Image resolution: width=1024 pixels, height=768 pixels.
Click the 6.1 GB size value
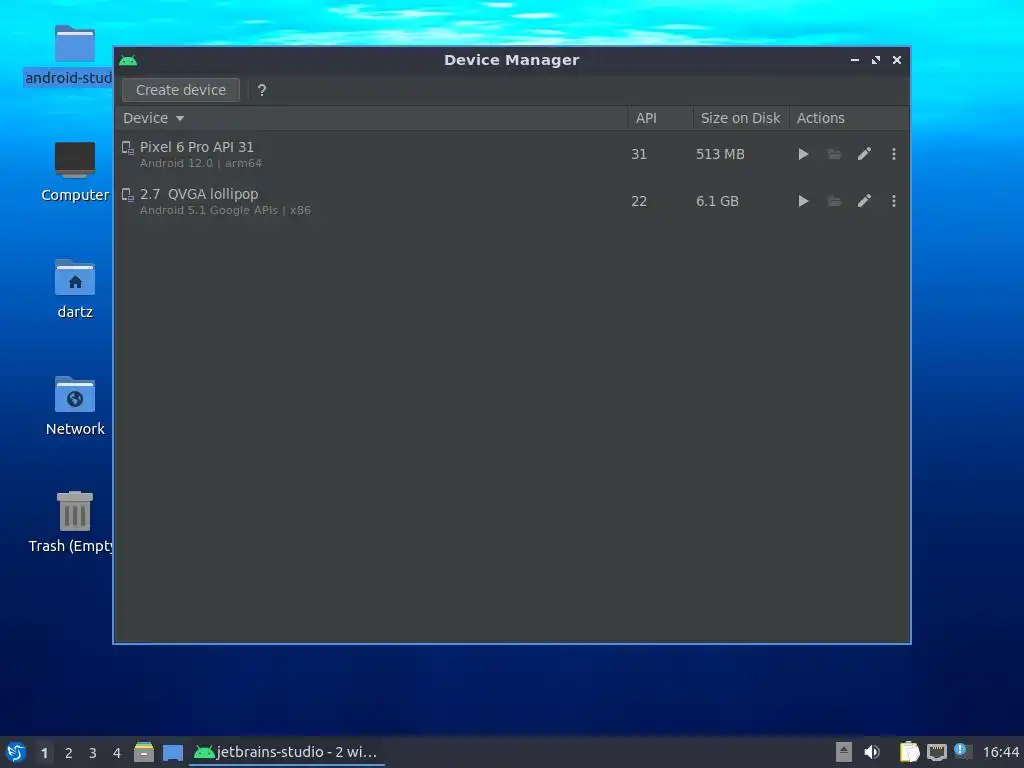coord(717,201)
